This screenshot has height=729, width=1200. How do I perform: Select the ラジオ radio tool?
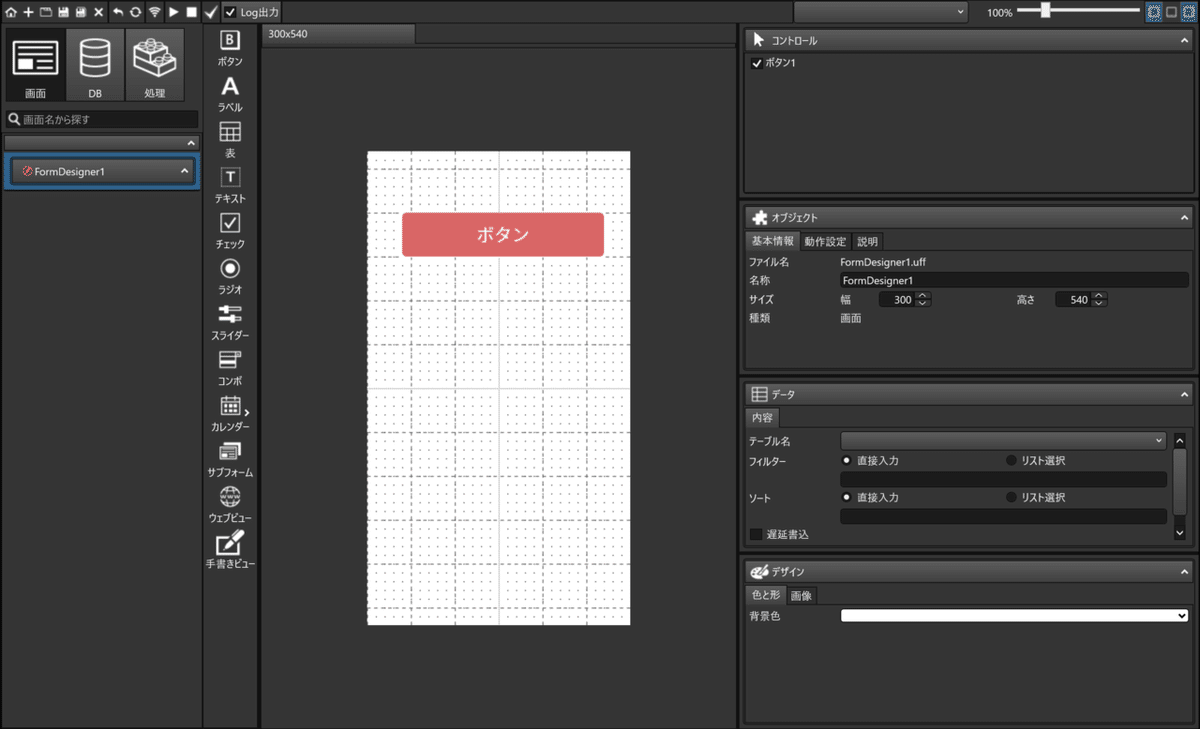click(x=230, y=276)
